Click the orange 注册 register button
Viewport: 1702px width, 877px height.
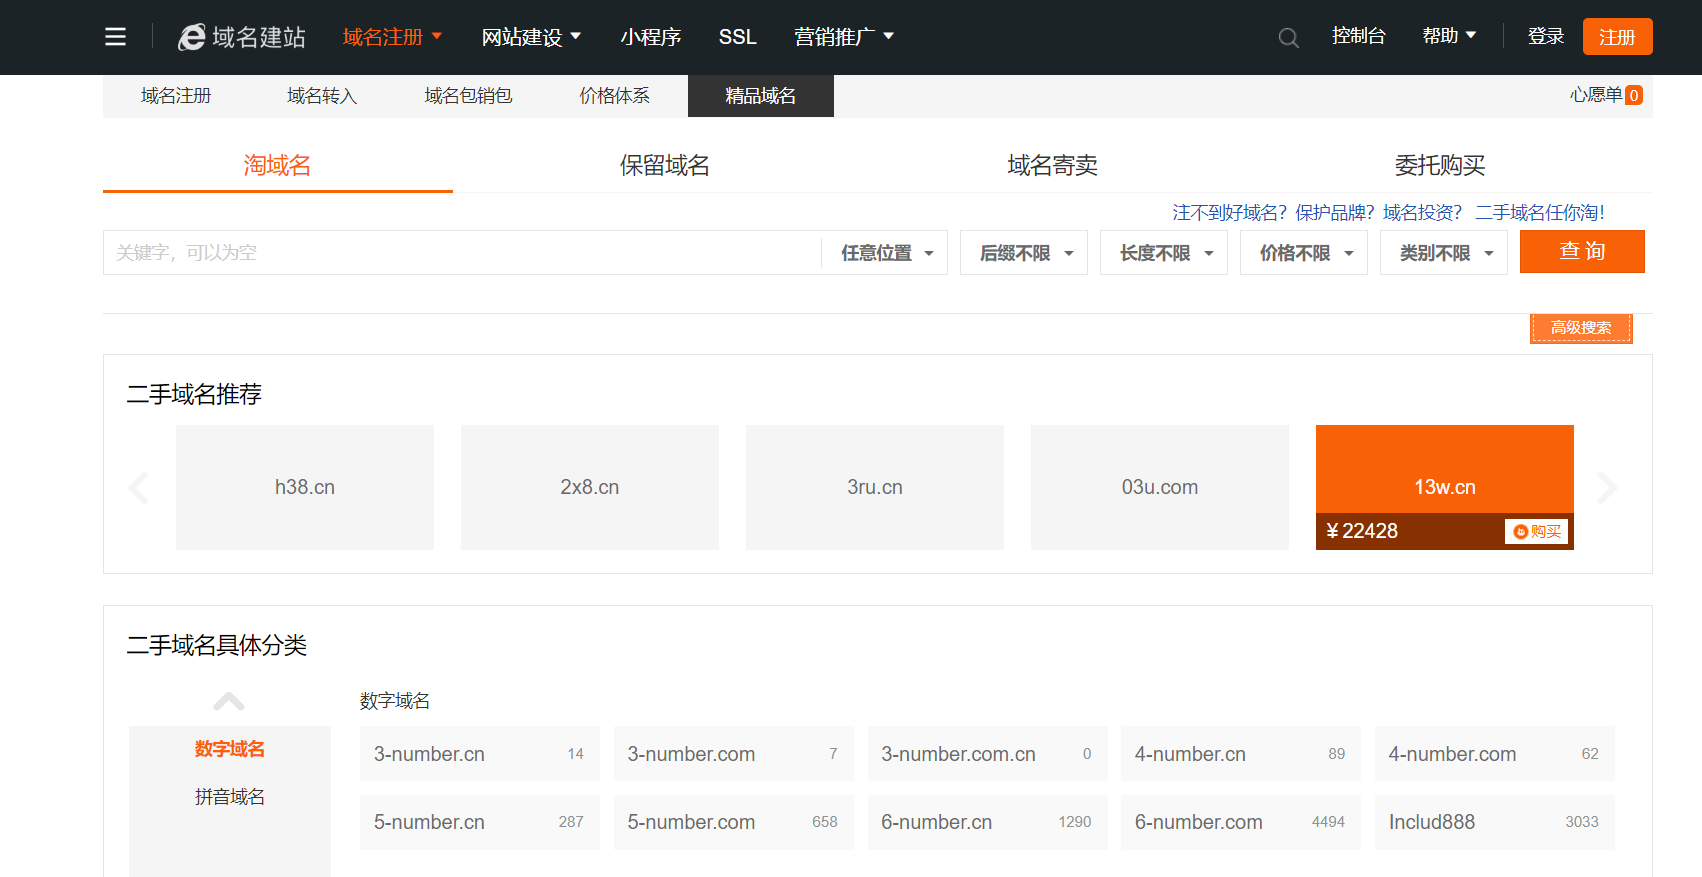coord(1616,37)
